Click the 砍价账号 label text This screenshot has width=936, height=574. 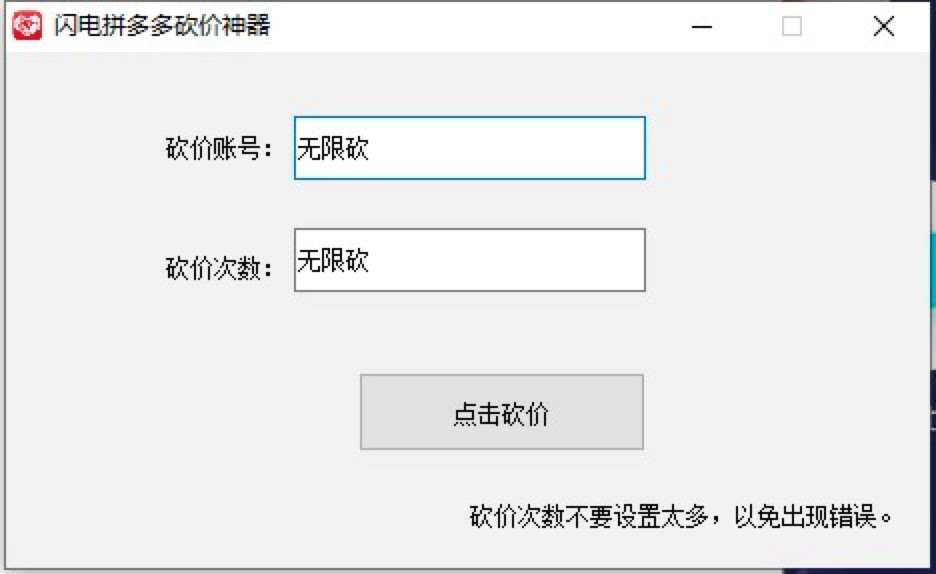pos(218,150)
